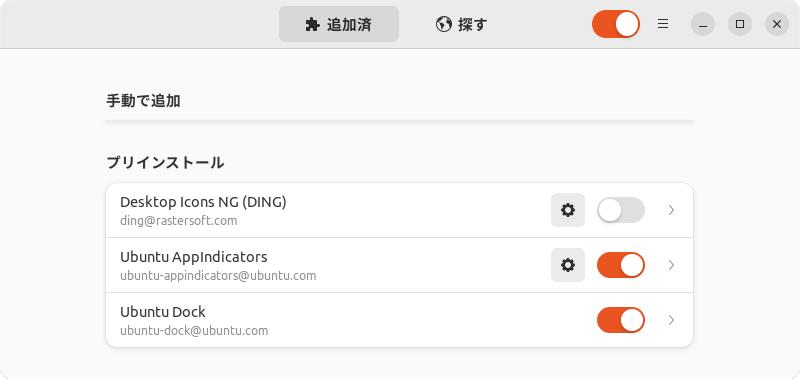Click the globe icon on 探す tab
Screen dimensions: 800x379
point(443,24)
